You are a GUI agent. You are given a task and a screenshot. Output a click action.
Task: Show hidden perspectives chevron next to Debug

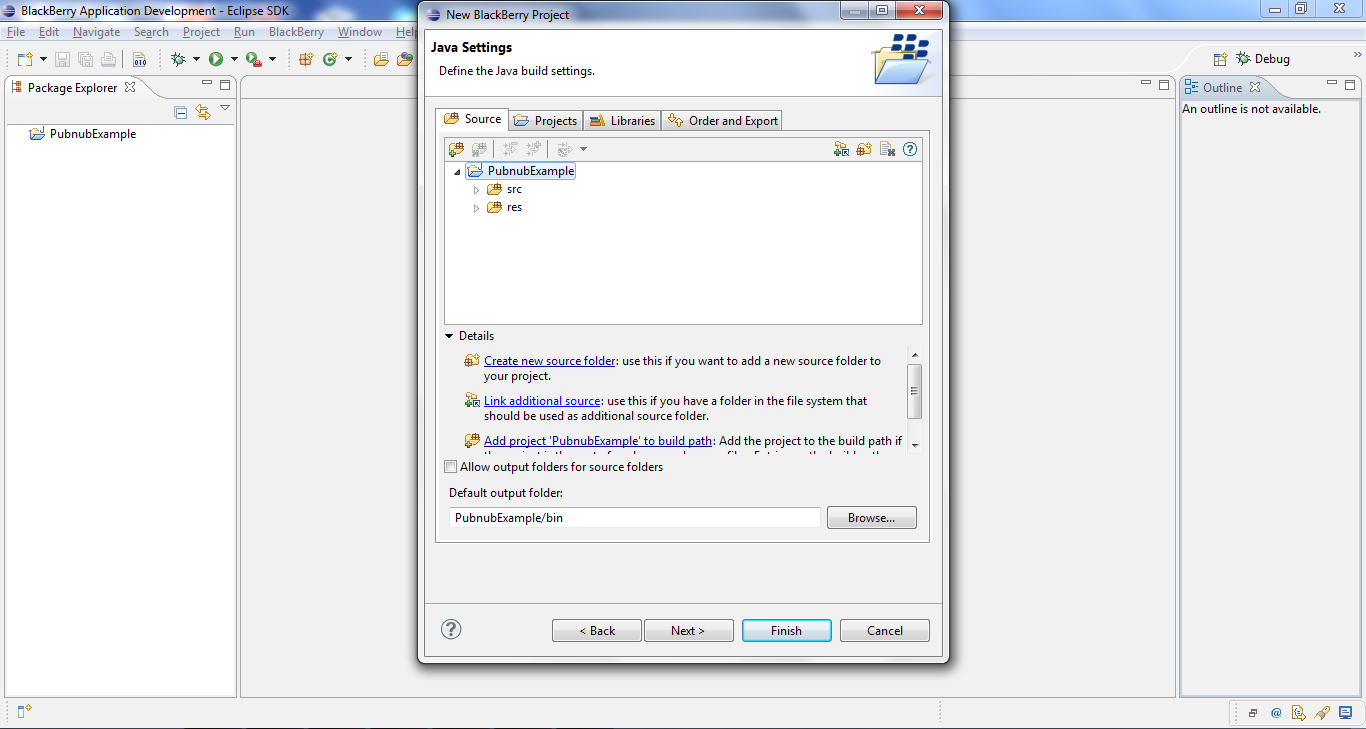point(1357,56)
